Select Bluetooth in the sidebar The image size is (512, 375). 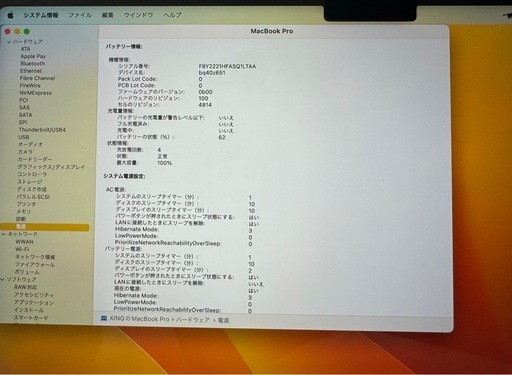[x=32, y=63]
